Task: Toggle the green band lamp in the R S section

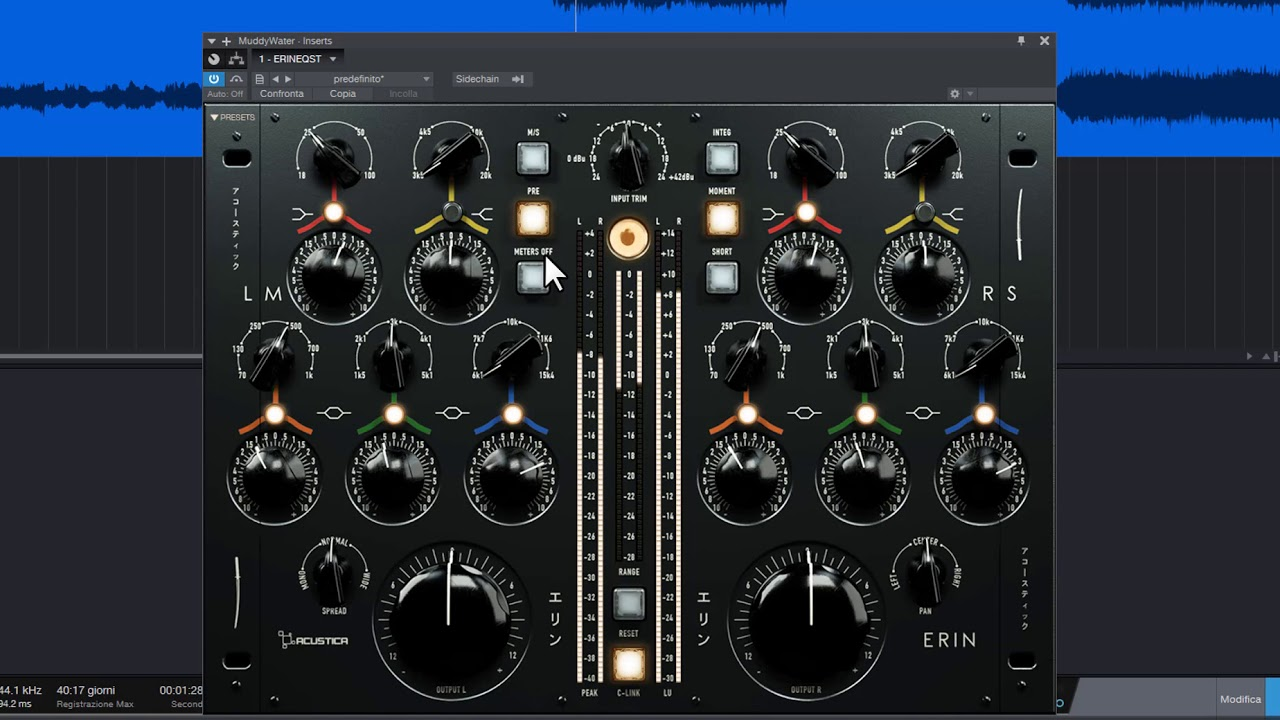Action: click(x=866, y=414)
